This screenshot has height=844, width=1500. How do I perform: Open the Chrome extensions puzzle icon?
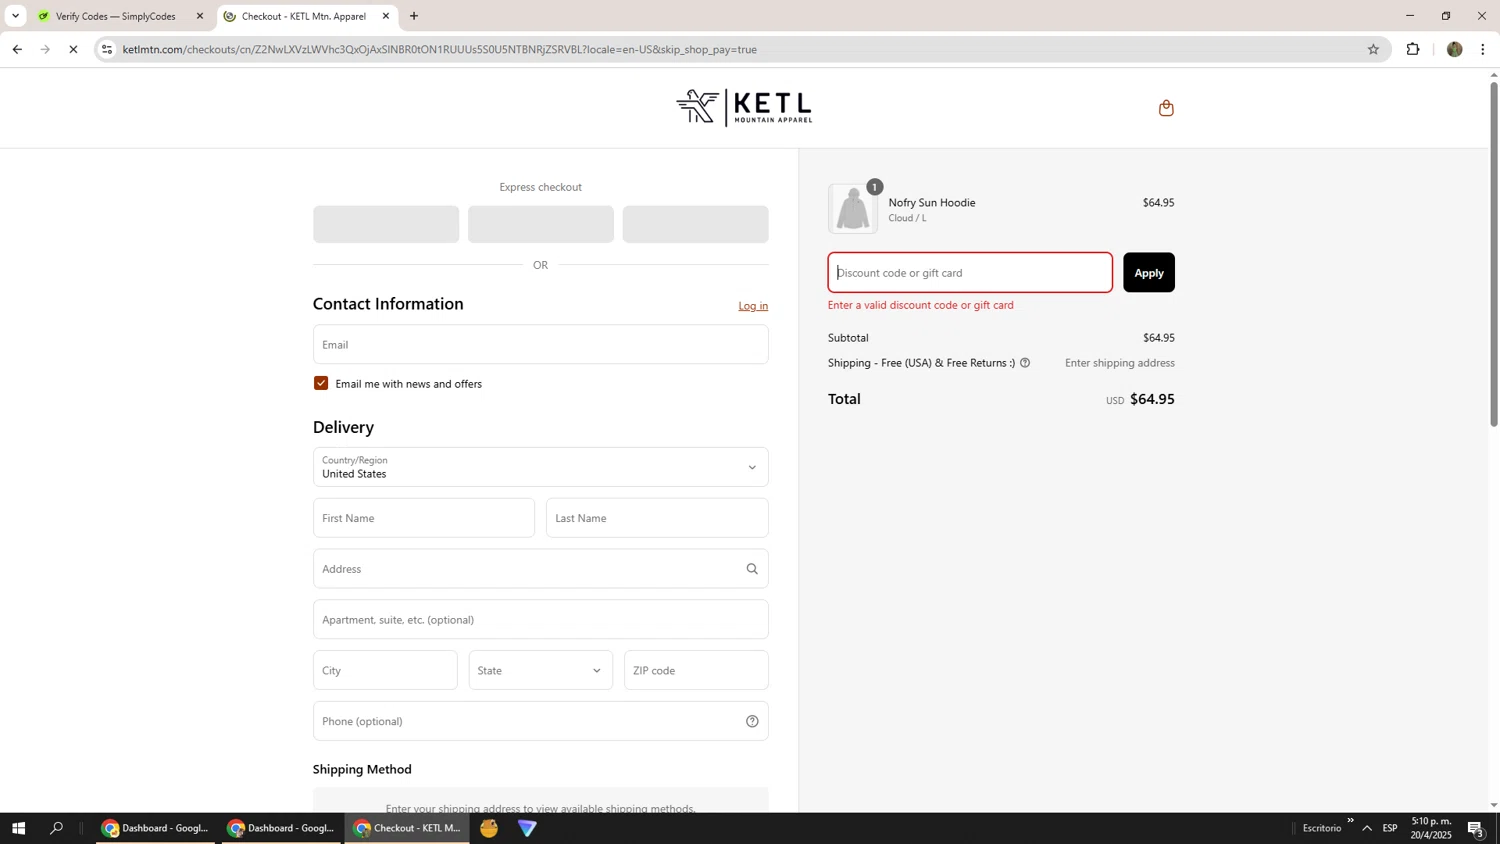[x=1413, y=49]
